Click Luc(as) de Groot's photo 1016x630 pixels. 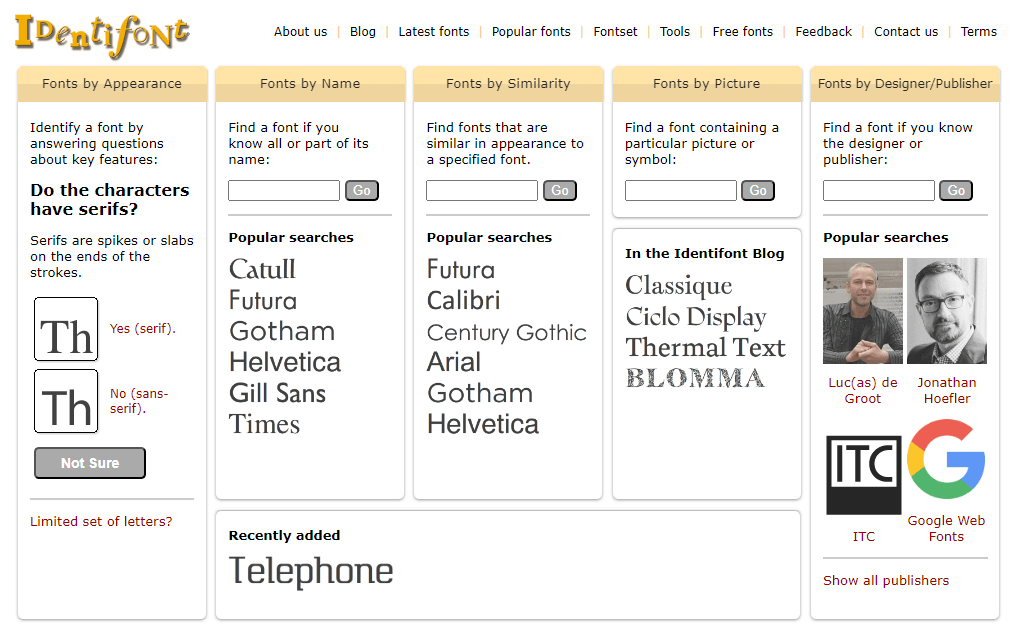click(x=862, y=311)
